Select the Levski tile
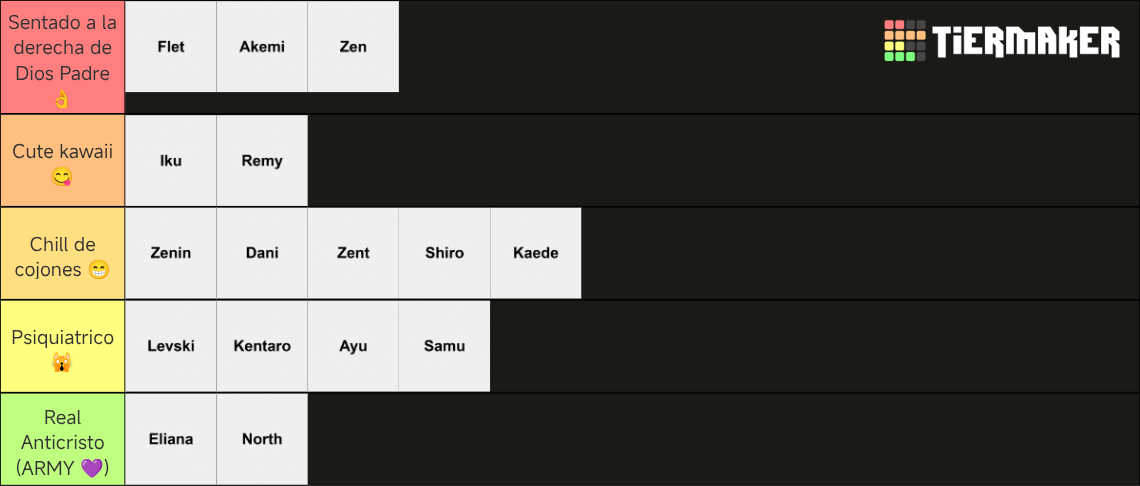This screenshot has height=486, width=1140. click(171, 346)
